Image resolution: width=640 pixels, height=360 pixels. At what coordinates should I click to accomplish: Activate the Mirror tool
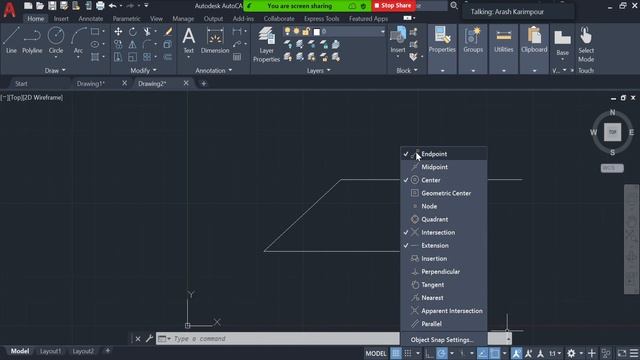pyautogui.click(x=133, y=44)
